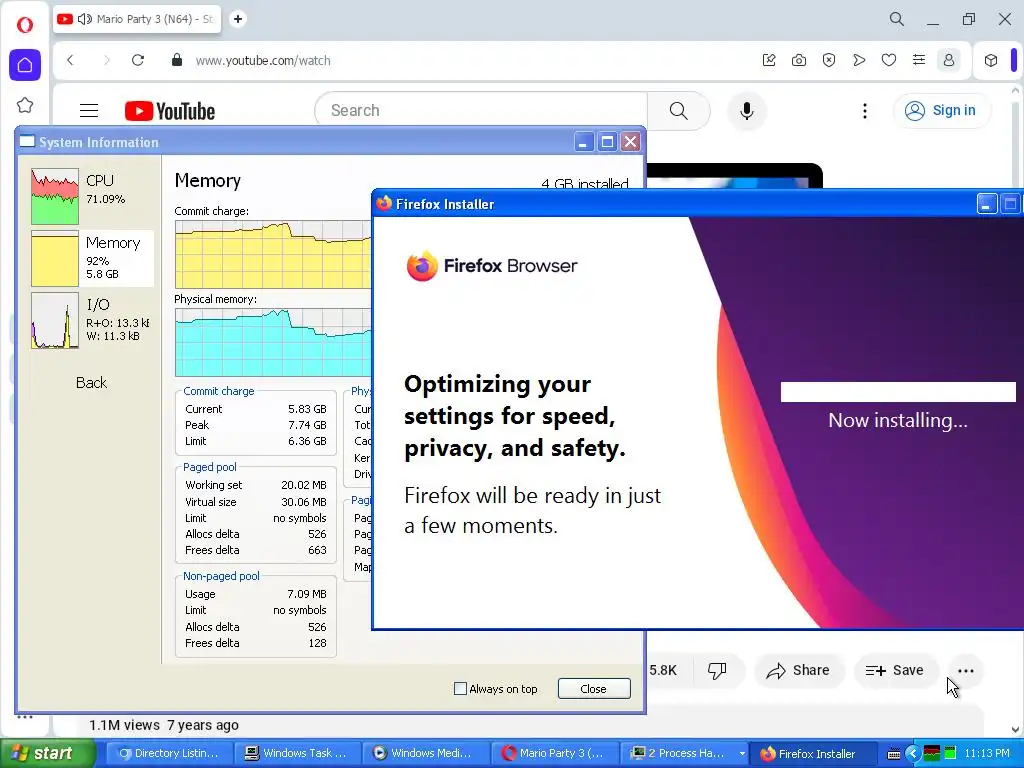
Task: Reload the YouTube page
Action: tap(138, 60)
